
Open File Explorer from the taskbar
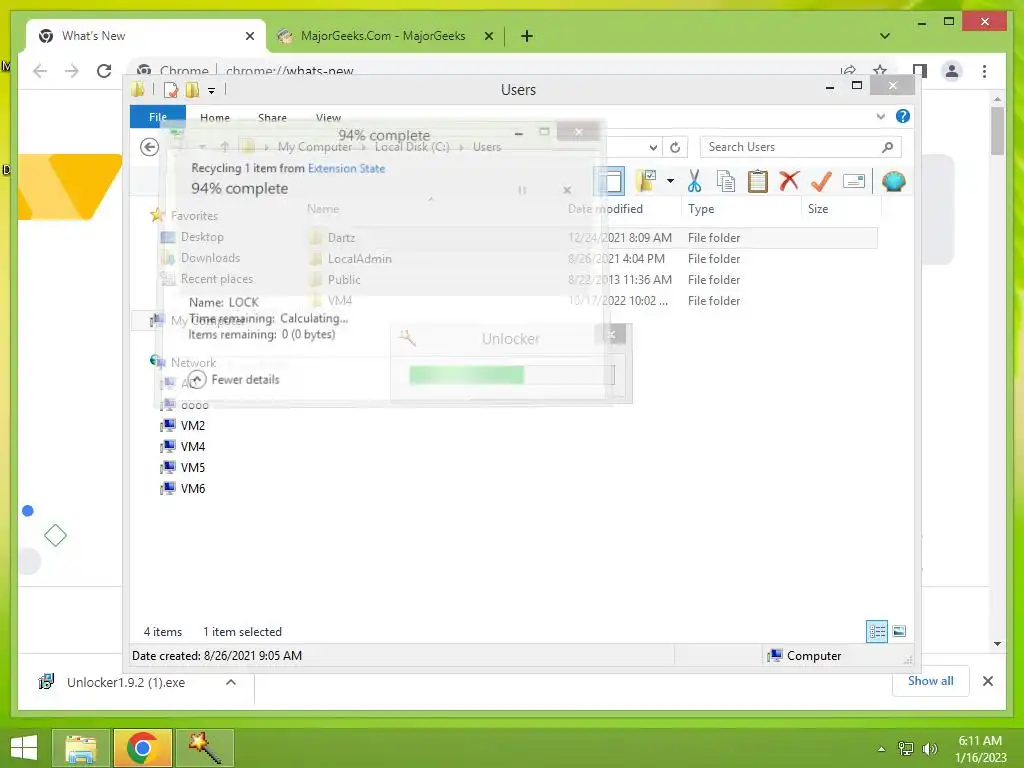[x=80, y=748]
